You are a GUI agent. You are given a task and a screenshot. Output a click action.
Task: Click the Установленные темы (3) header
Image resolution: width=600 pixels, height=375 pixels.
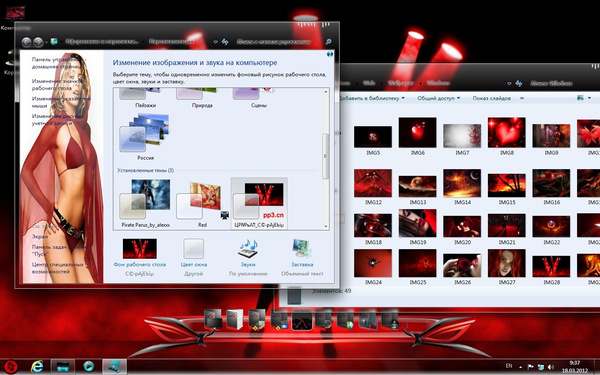point(145,170)
